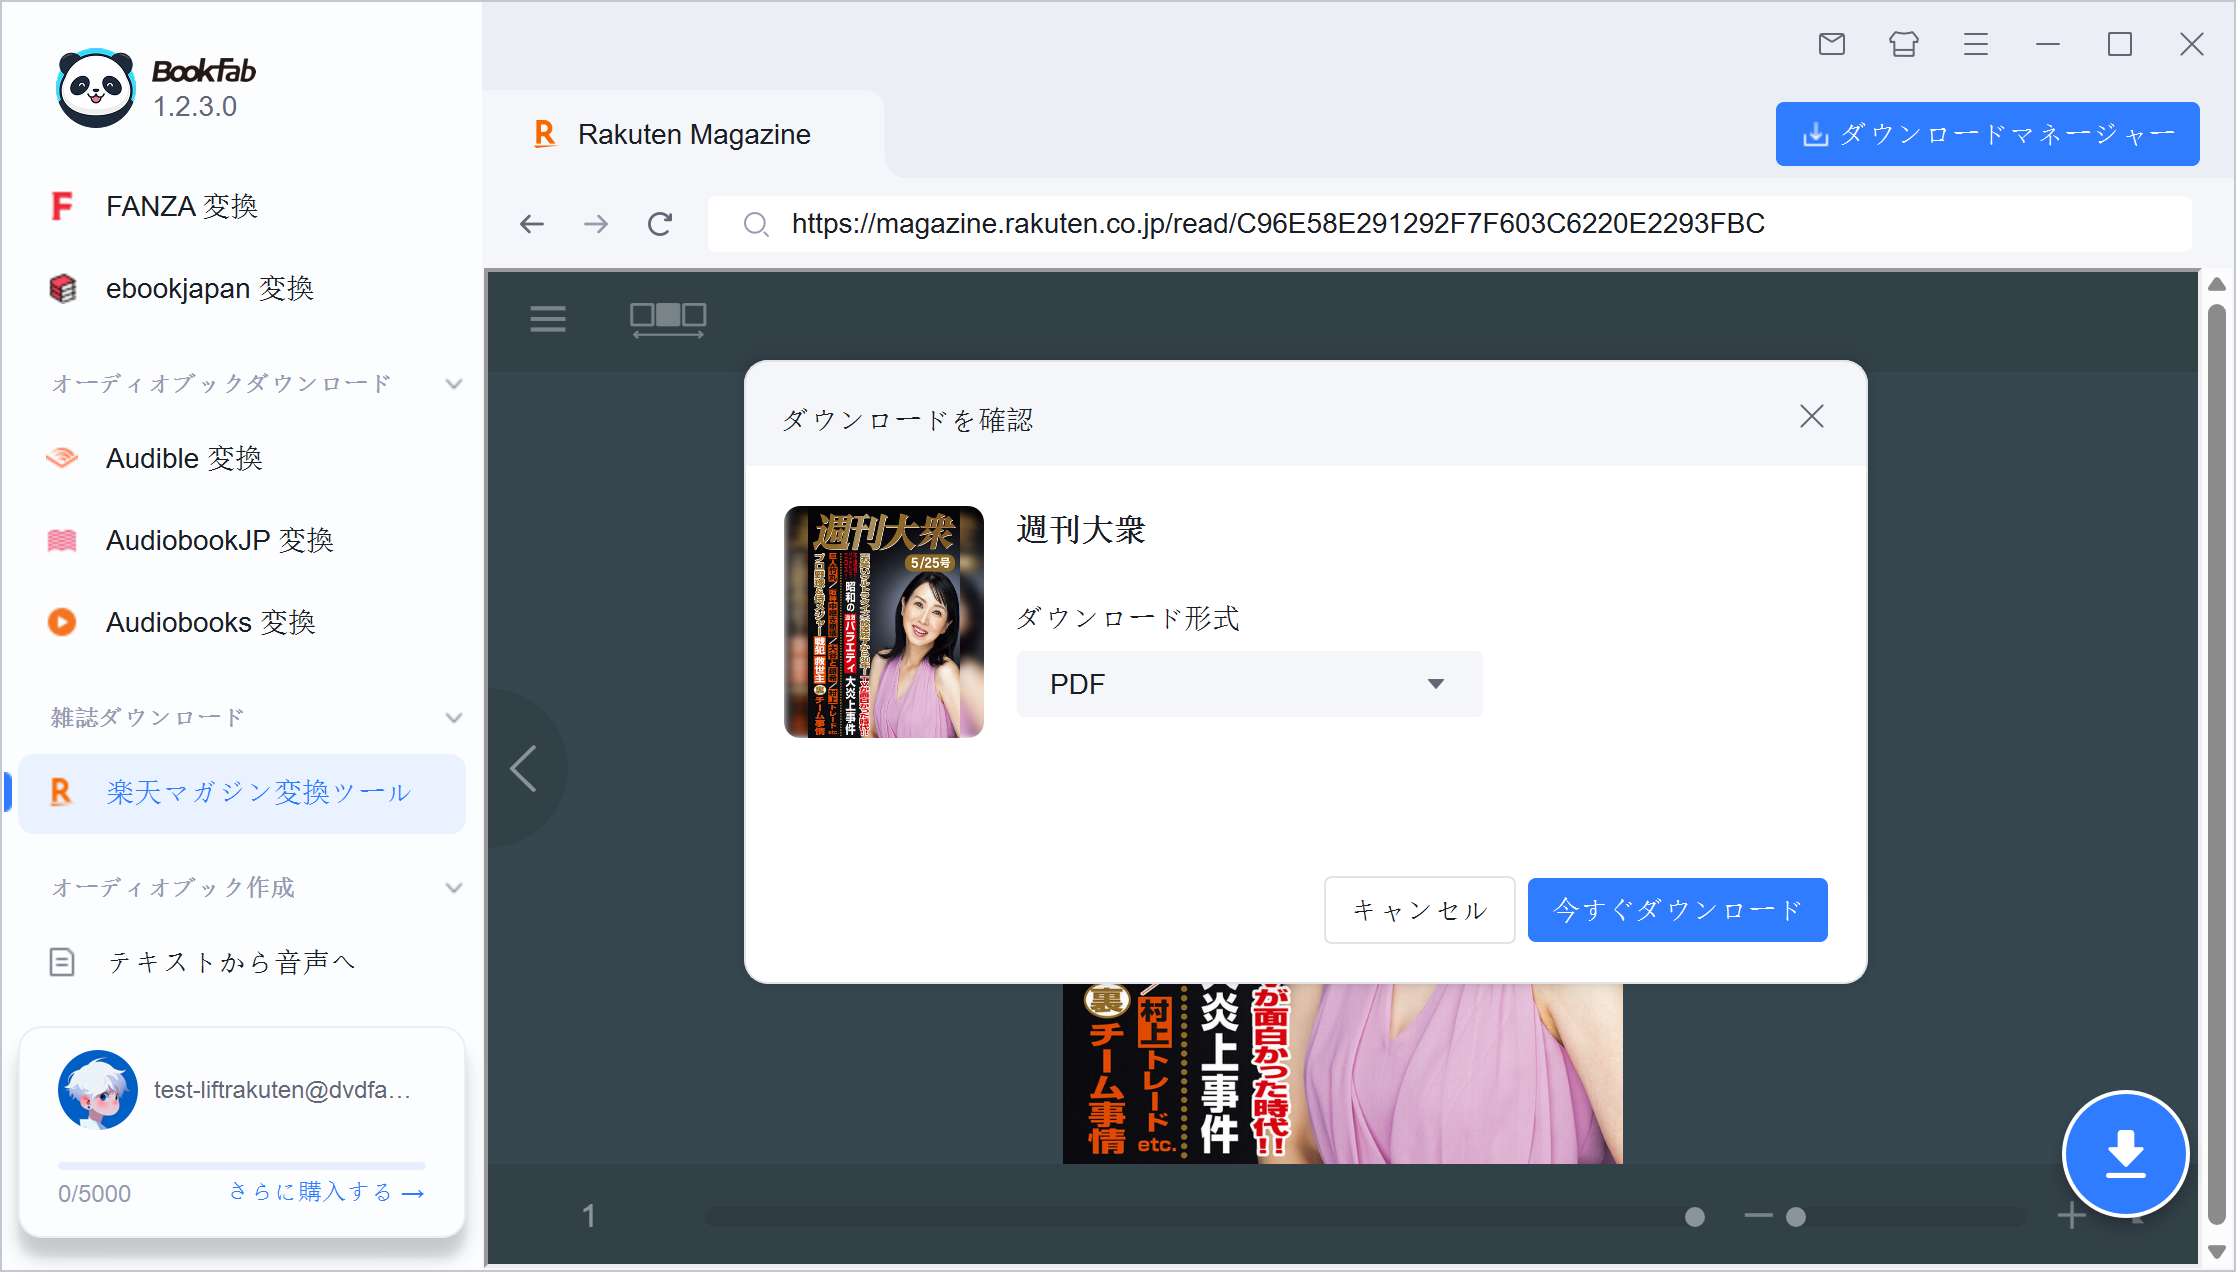Switch to the Rakuten Magazine tab
Screen dimensions: 2236x1272
(x=683, y=134)
